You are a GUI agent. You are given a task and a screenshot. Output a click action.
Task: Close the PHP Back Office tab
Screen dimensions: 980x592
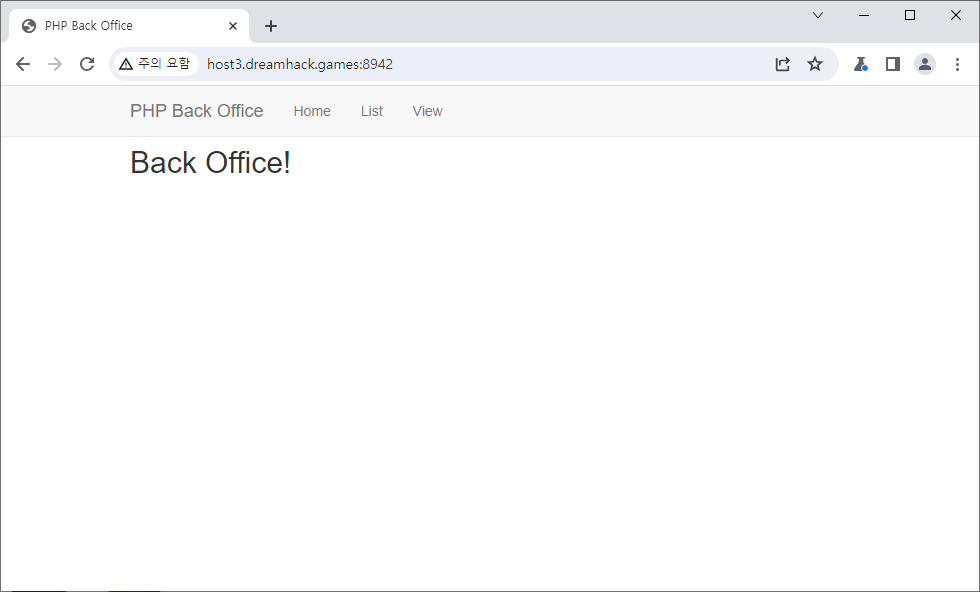coord(233,26)
